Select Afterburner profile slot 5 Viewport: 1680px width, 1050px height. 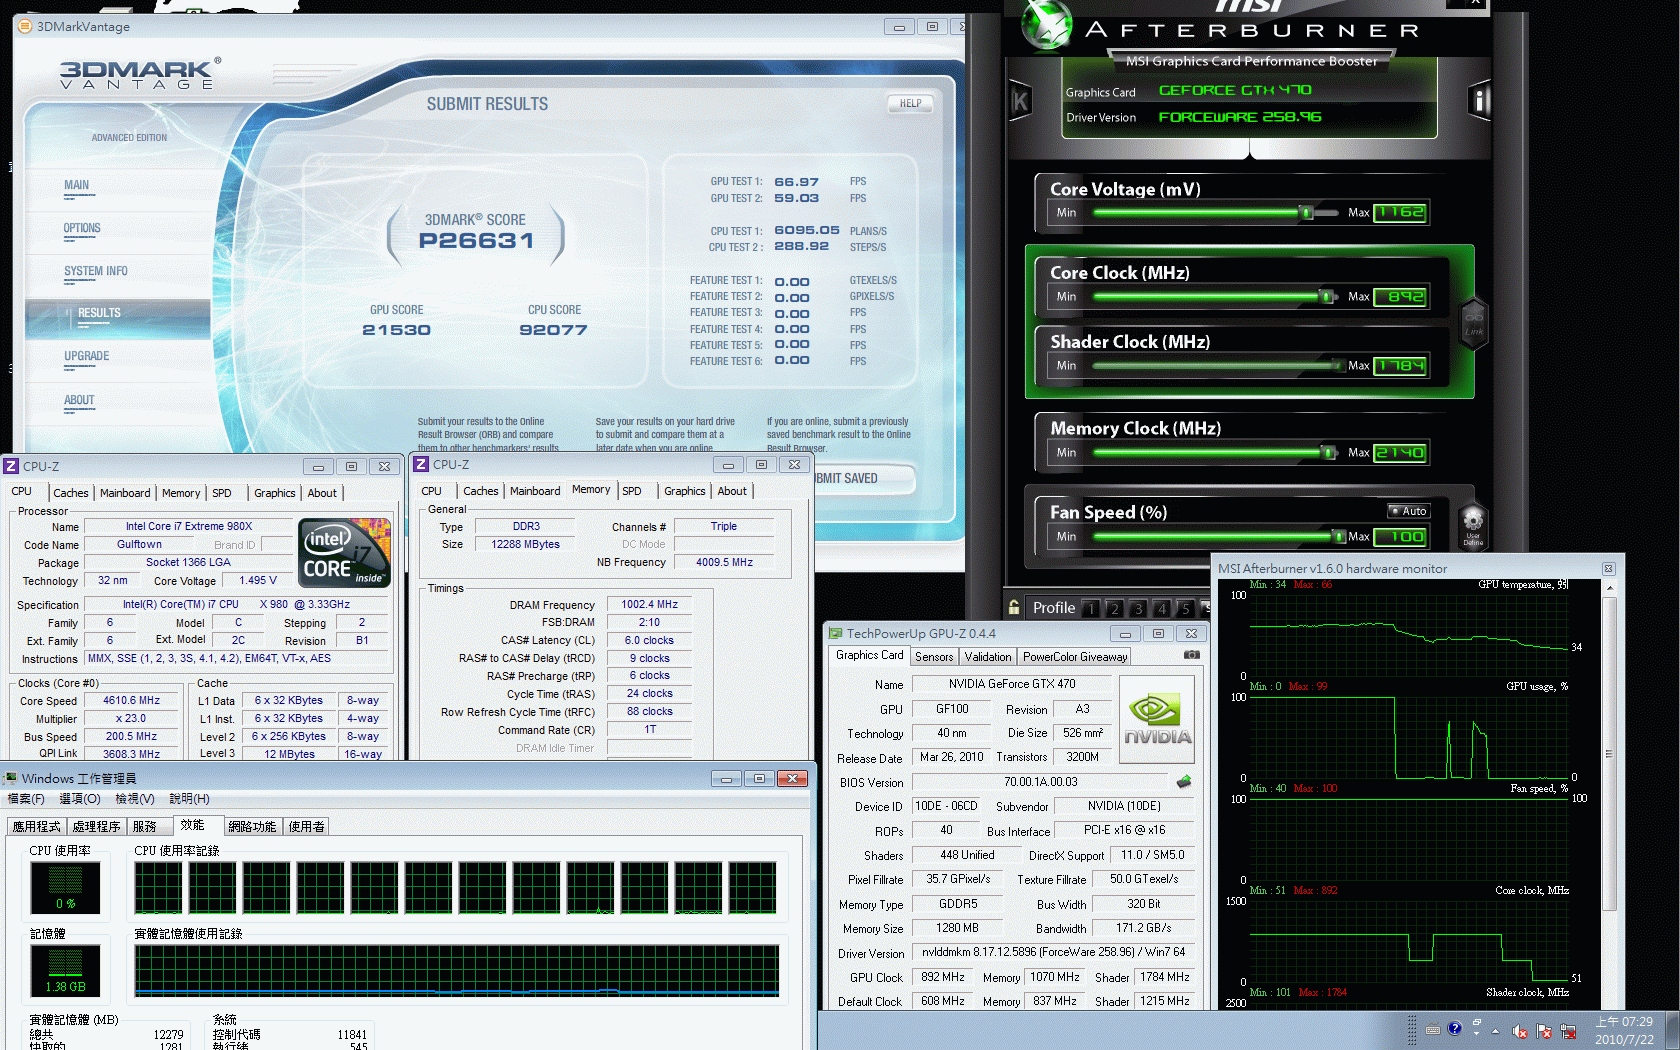click(x=1185, y=608)
